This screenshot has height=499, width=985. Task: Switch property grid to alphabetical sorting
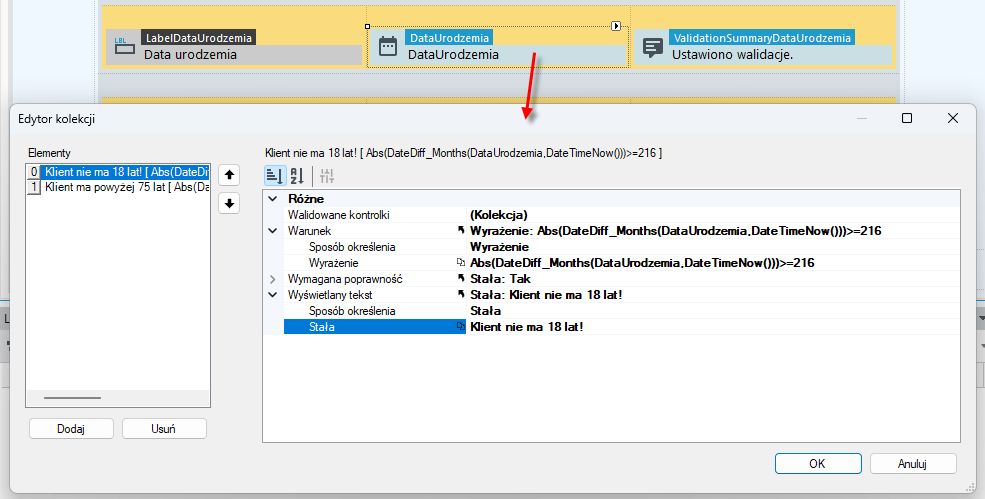(297, 176)
